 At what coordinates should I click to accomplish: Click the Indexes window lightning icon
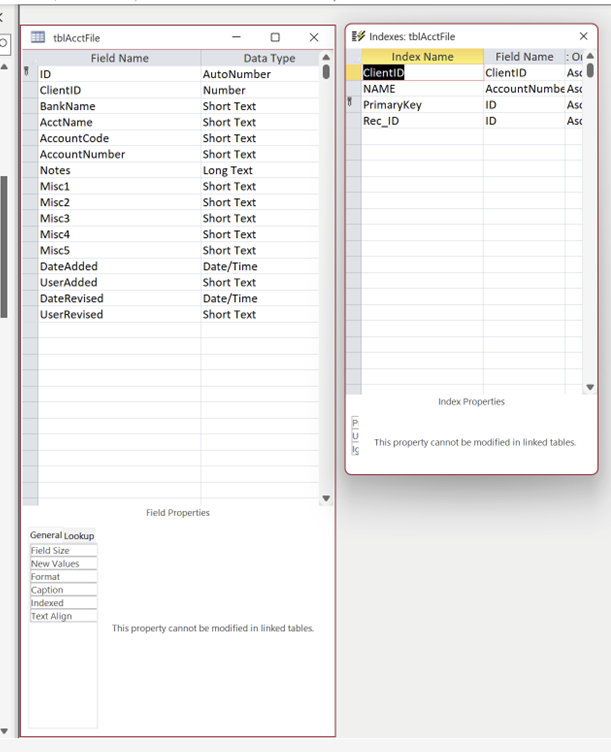[x=358, y=36]
